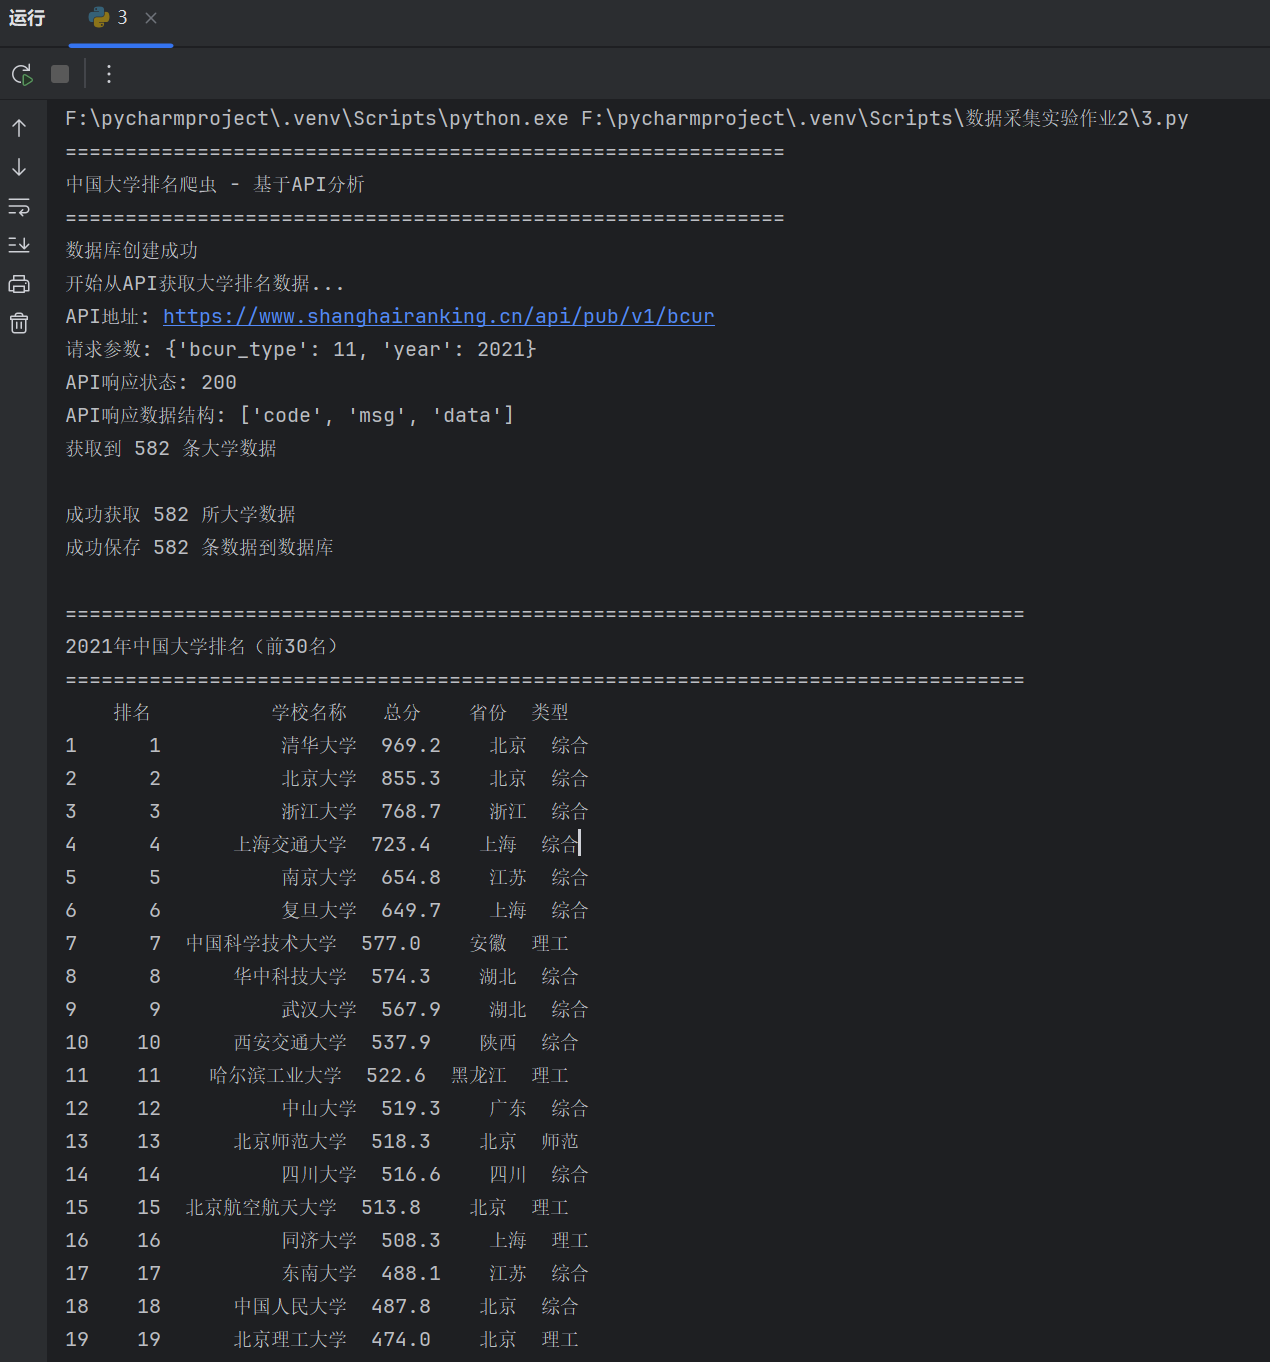Toggle scroll to end of output
This screenshot has height=1362, width=1270.
tap(19, 245)
